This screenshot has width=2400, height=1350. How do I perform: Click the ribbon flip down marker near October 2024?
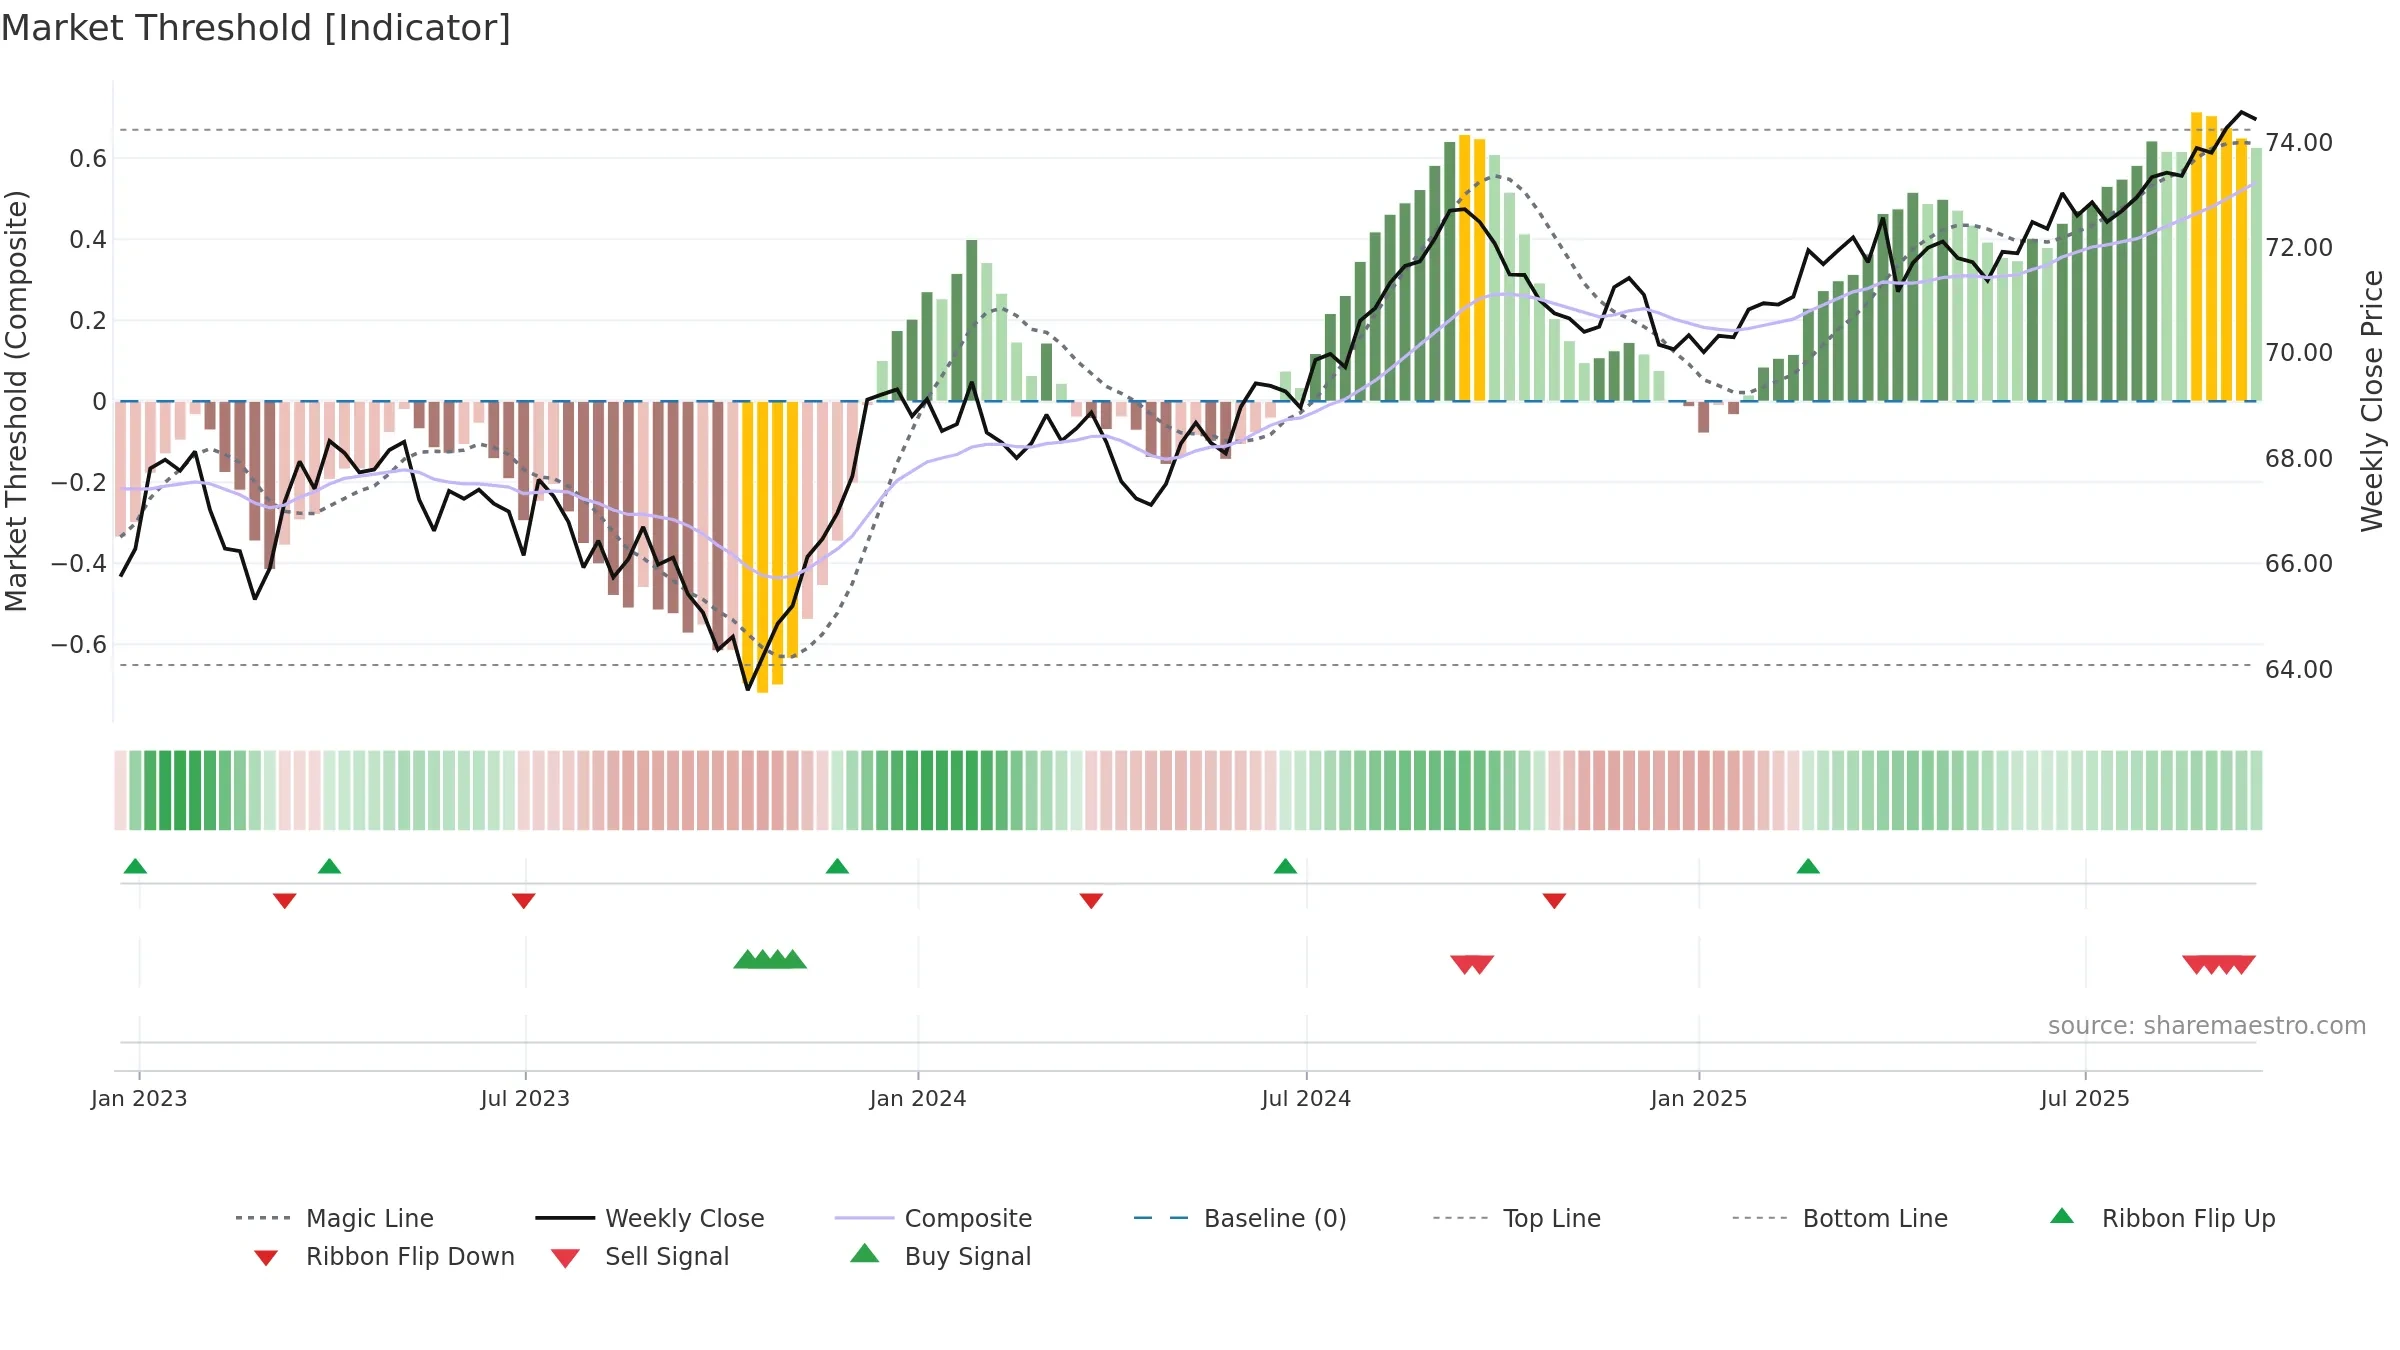click(1554, 901)
